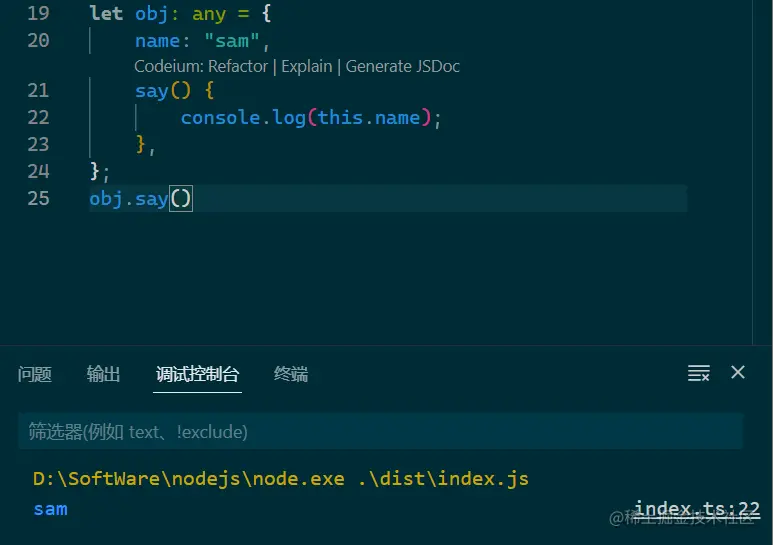Click Codeium Explain code lens

[307, 66]
